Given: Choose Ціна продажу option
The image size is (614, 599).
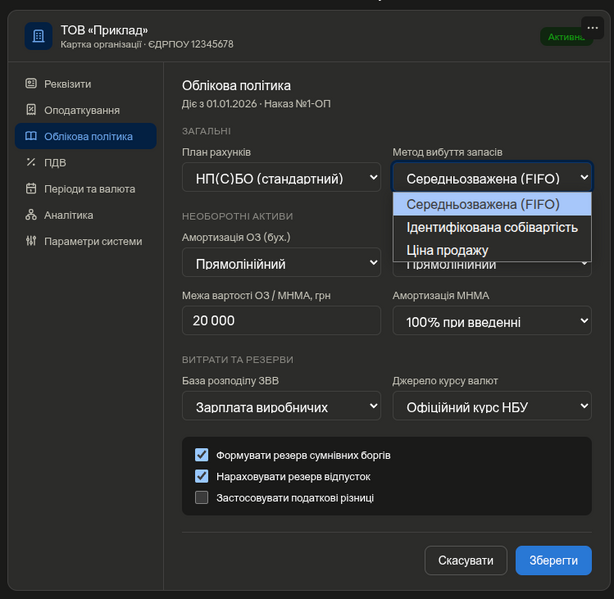Looking at the screenshot, I should point(492,250).
